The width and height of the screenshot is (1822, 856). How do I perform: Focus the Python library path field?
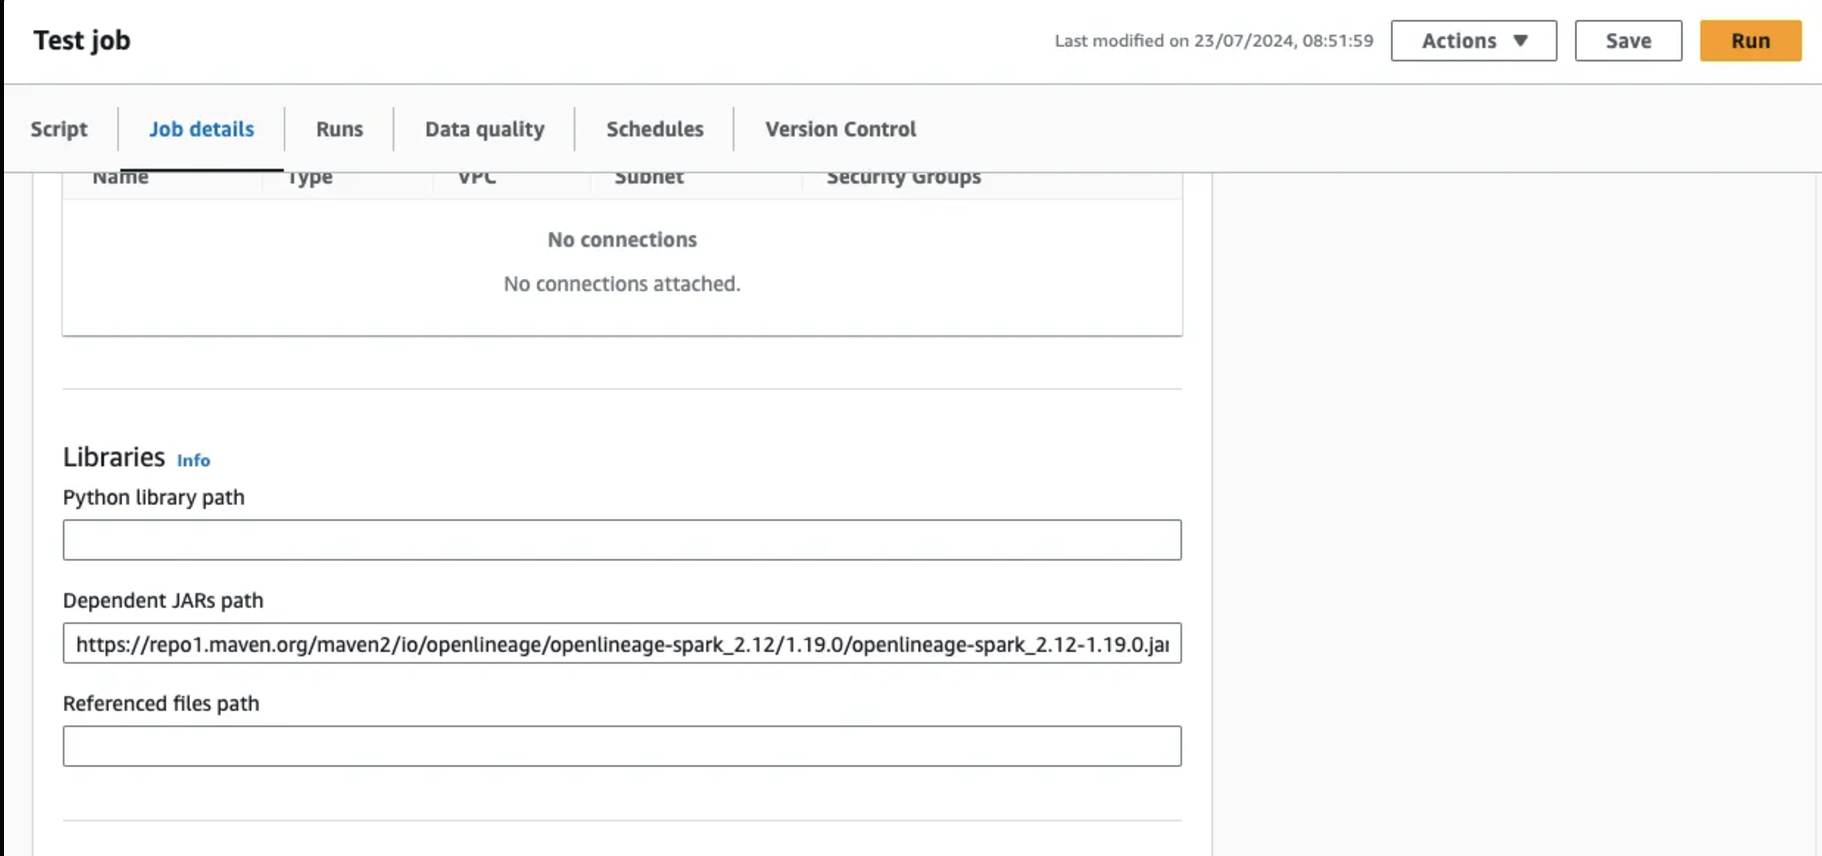pyautogui.click(x=621, y=540)
